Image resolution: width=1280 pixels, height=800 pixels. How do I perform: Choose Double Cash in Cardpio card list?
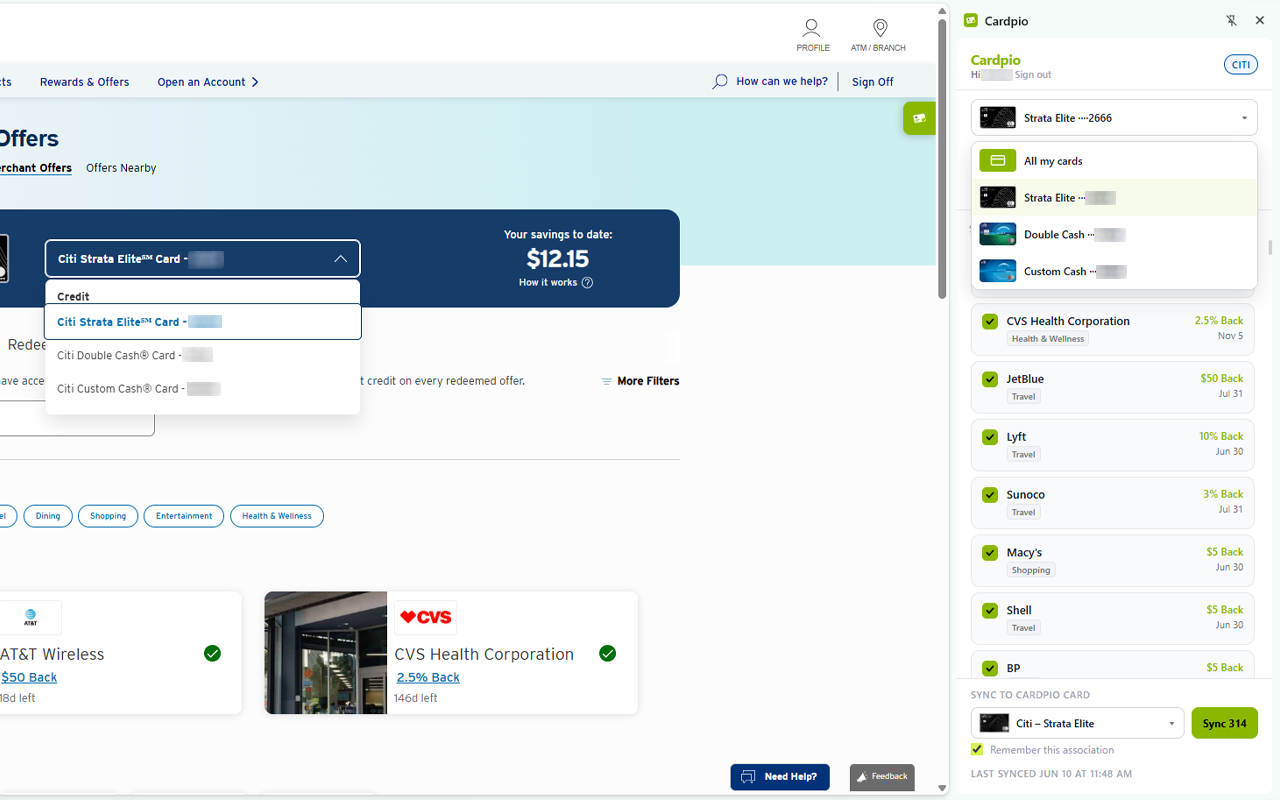point(1114,235)
